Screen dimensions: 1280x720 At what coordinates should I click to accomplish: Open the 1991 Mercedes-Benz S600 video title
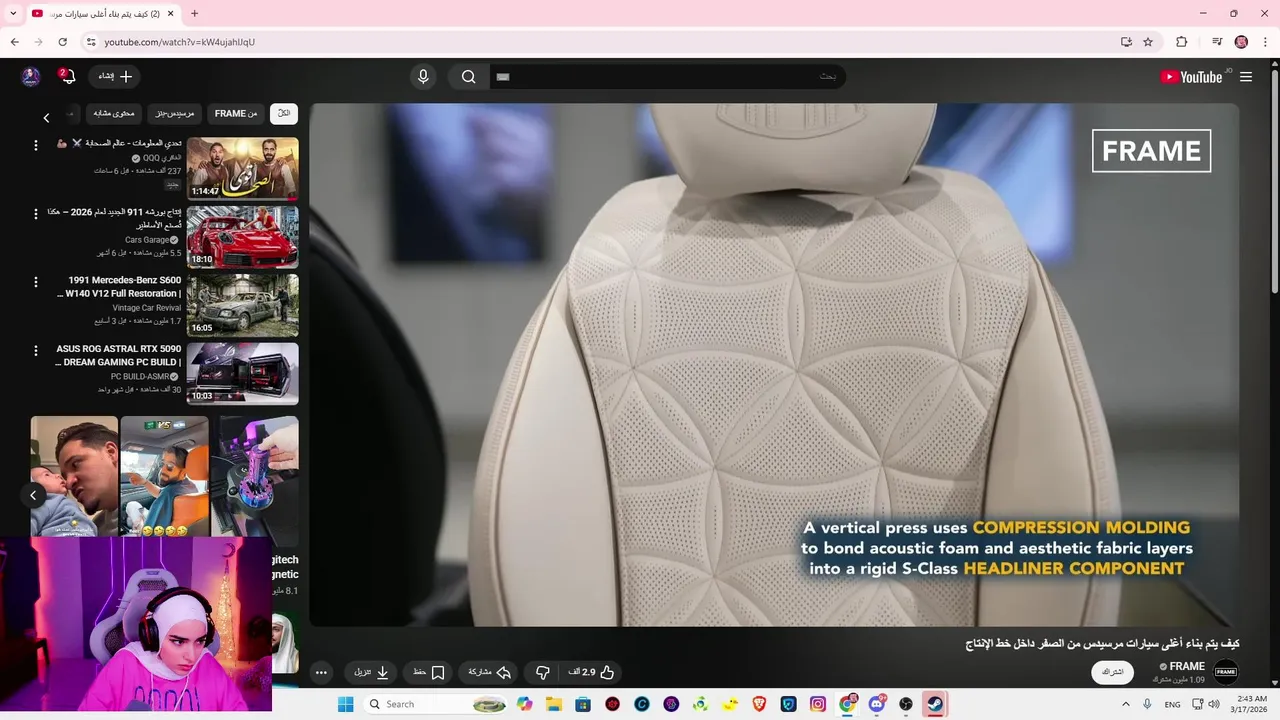120,287
